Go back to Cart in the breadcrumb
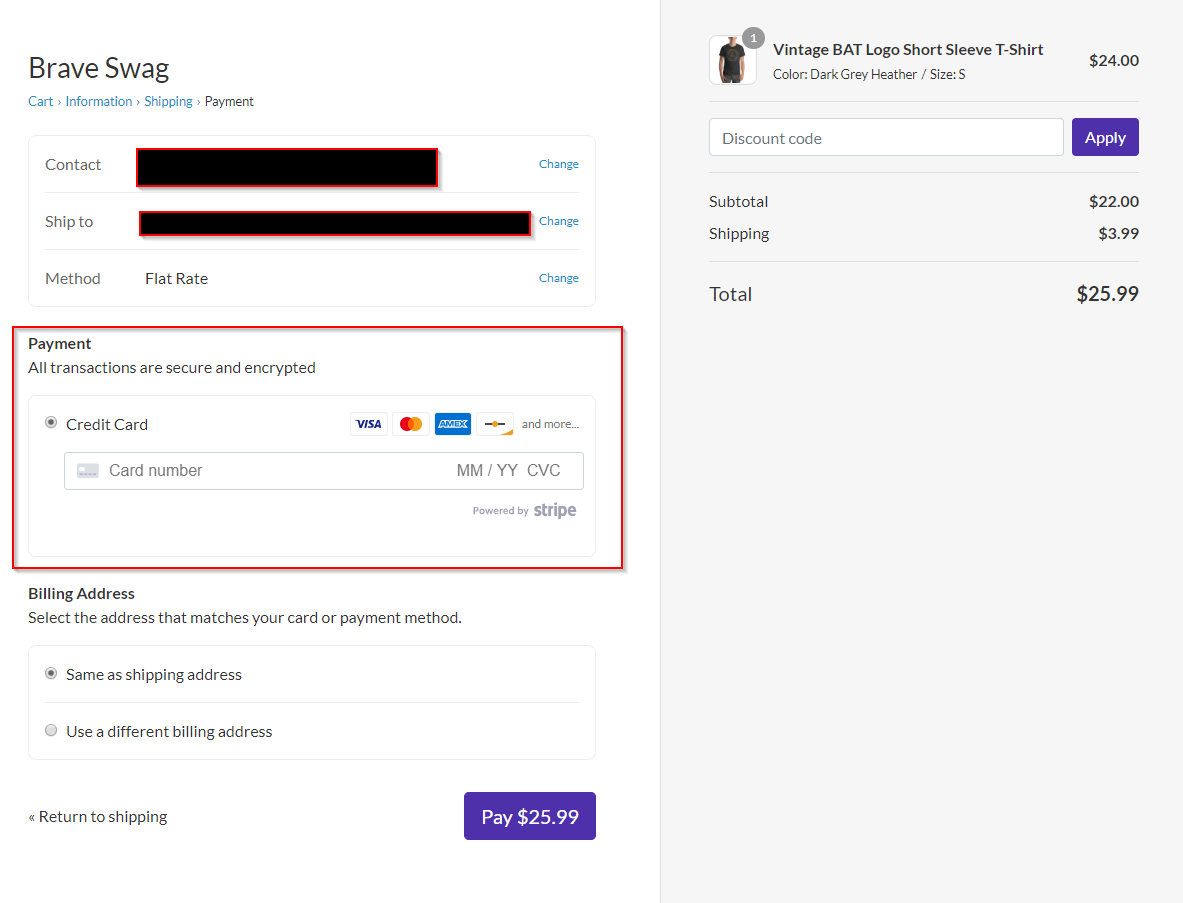 [40, 101]
